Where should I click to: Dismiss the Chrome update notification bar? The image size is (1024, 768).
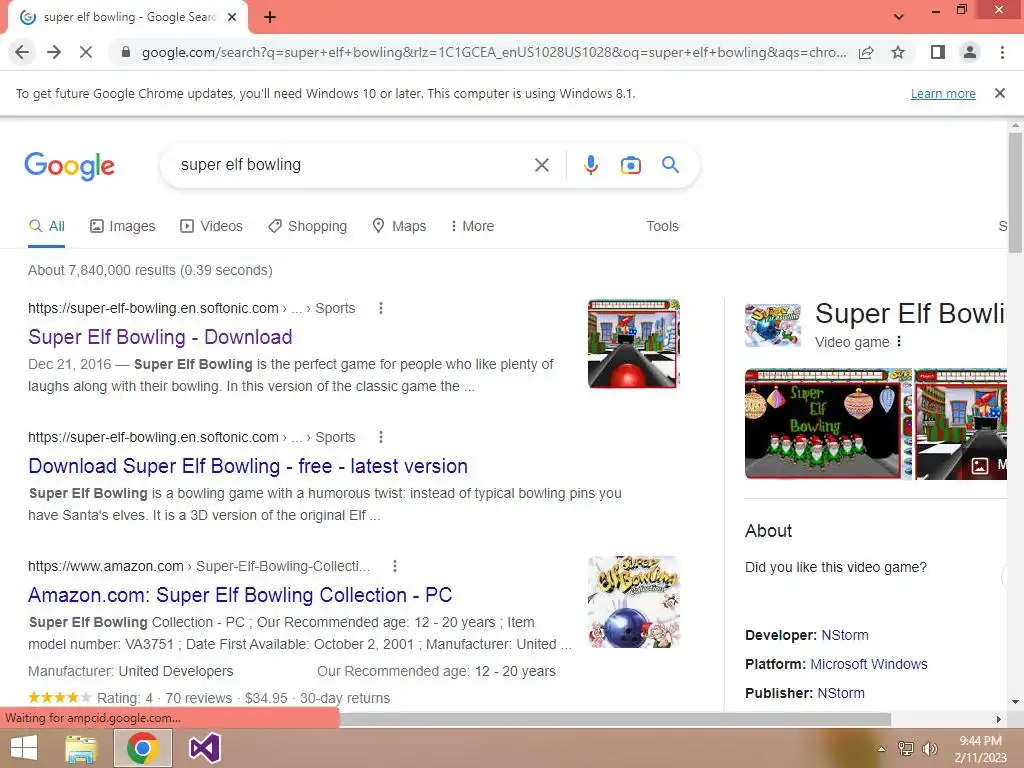999,93
